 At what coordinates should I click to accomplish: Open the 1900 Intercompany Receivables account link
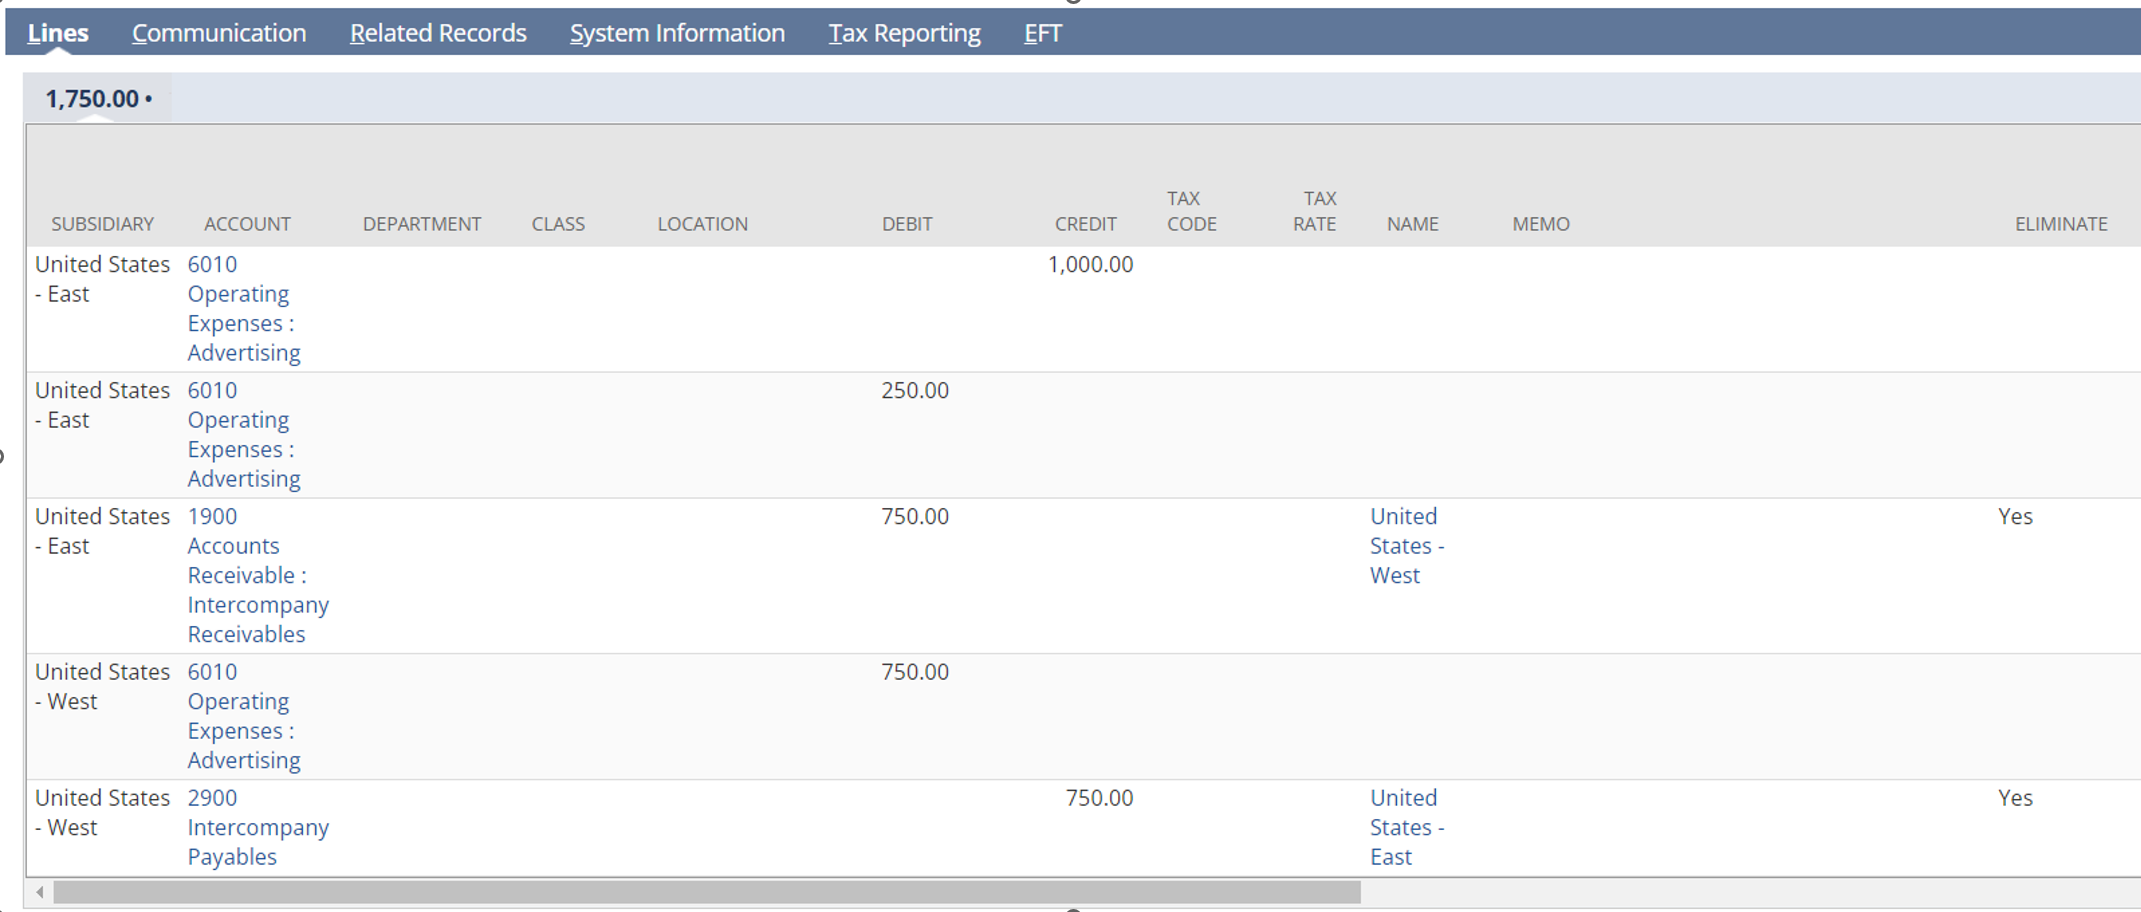(x=257, y=575)
